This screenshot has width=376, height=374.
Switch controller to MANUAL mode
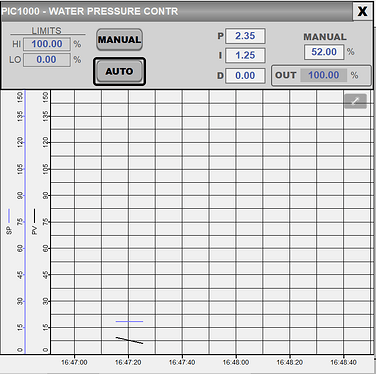point(119,40)
